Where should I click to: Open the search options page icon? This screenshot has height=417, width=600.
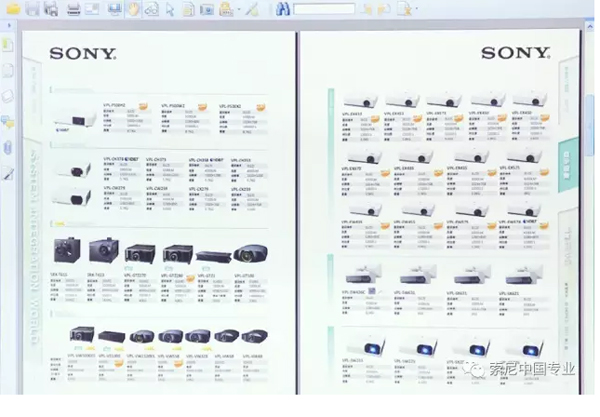(404, 9)
